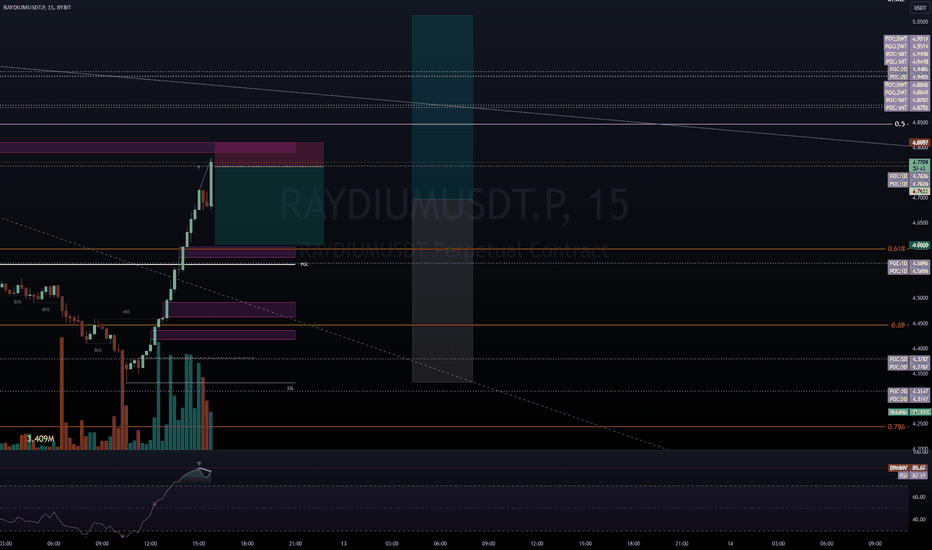Screen dimensions: 932x550
Task: Select the gray projection rectangle
Action: [442, 291]
